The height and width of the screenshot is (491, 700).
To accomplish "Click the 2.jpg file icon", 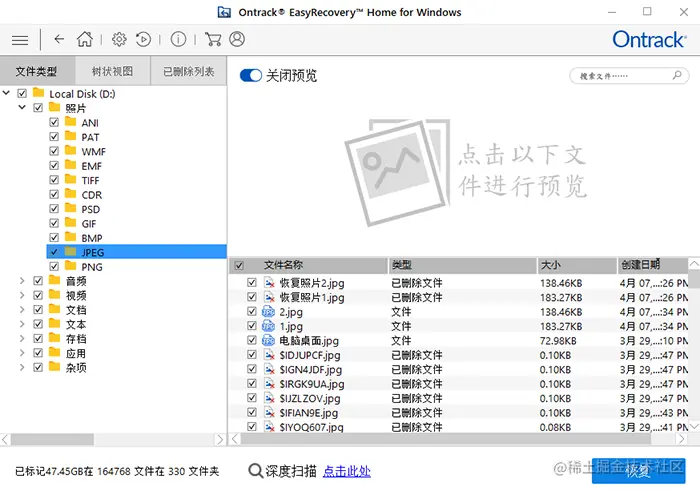I will pos(268,312).
